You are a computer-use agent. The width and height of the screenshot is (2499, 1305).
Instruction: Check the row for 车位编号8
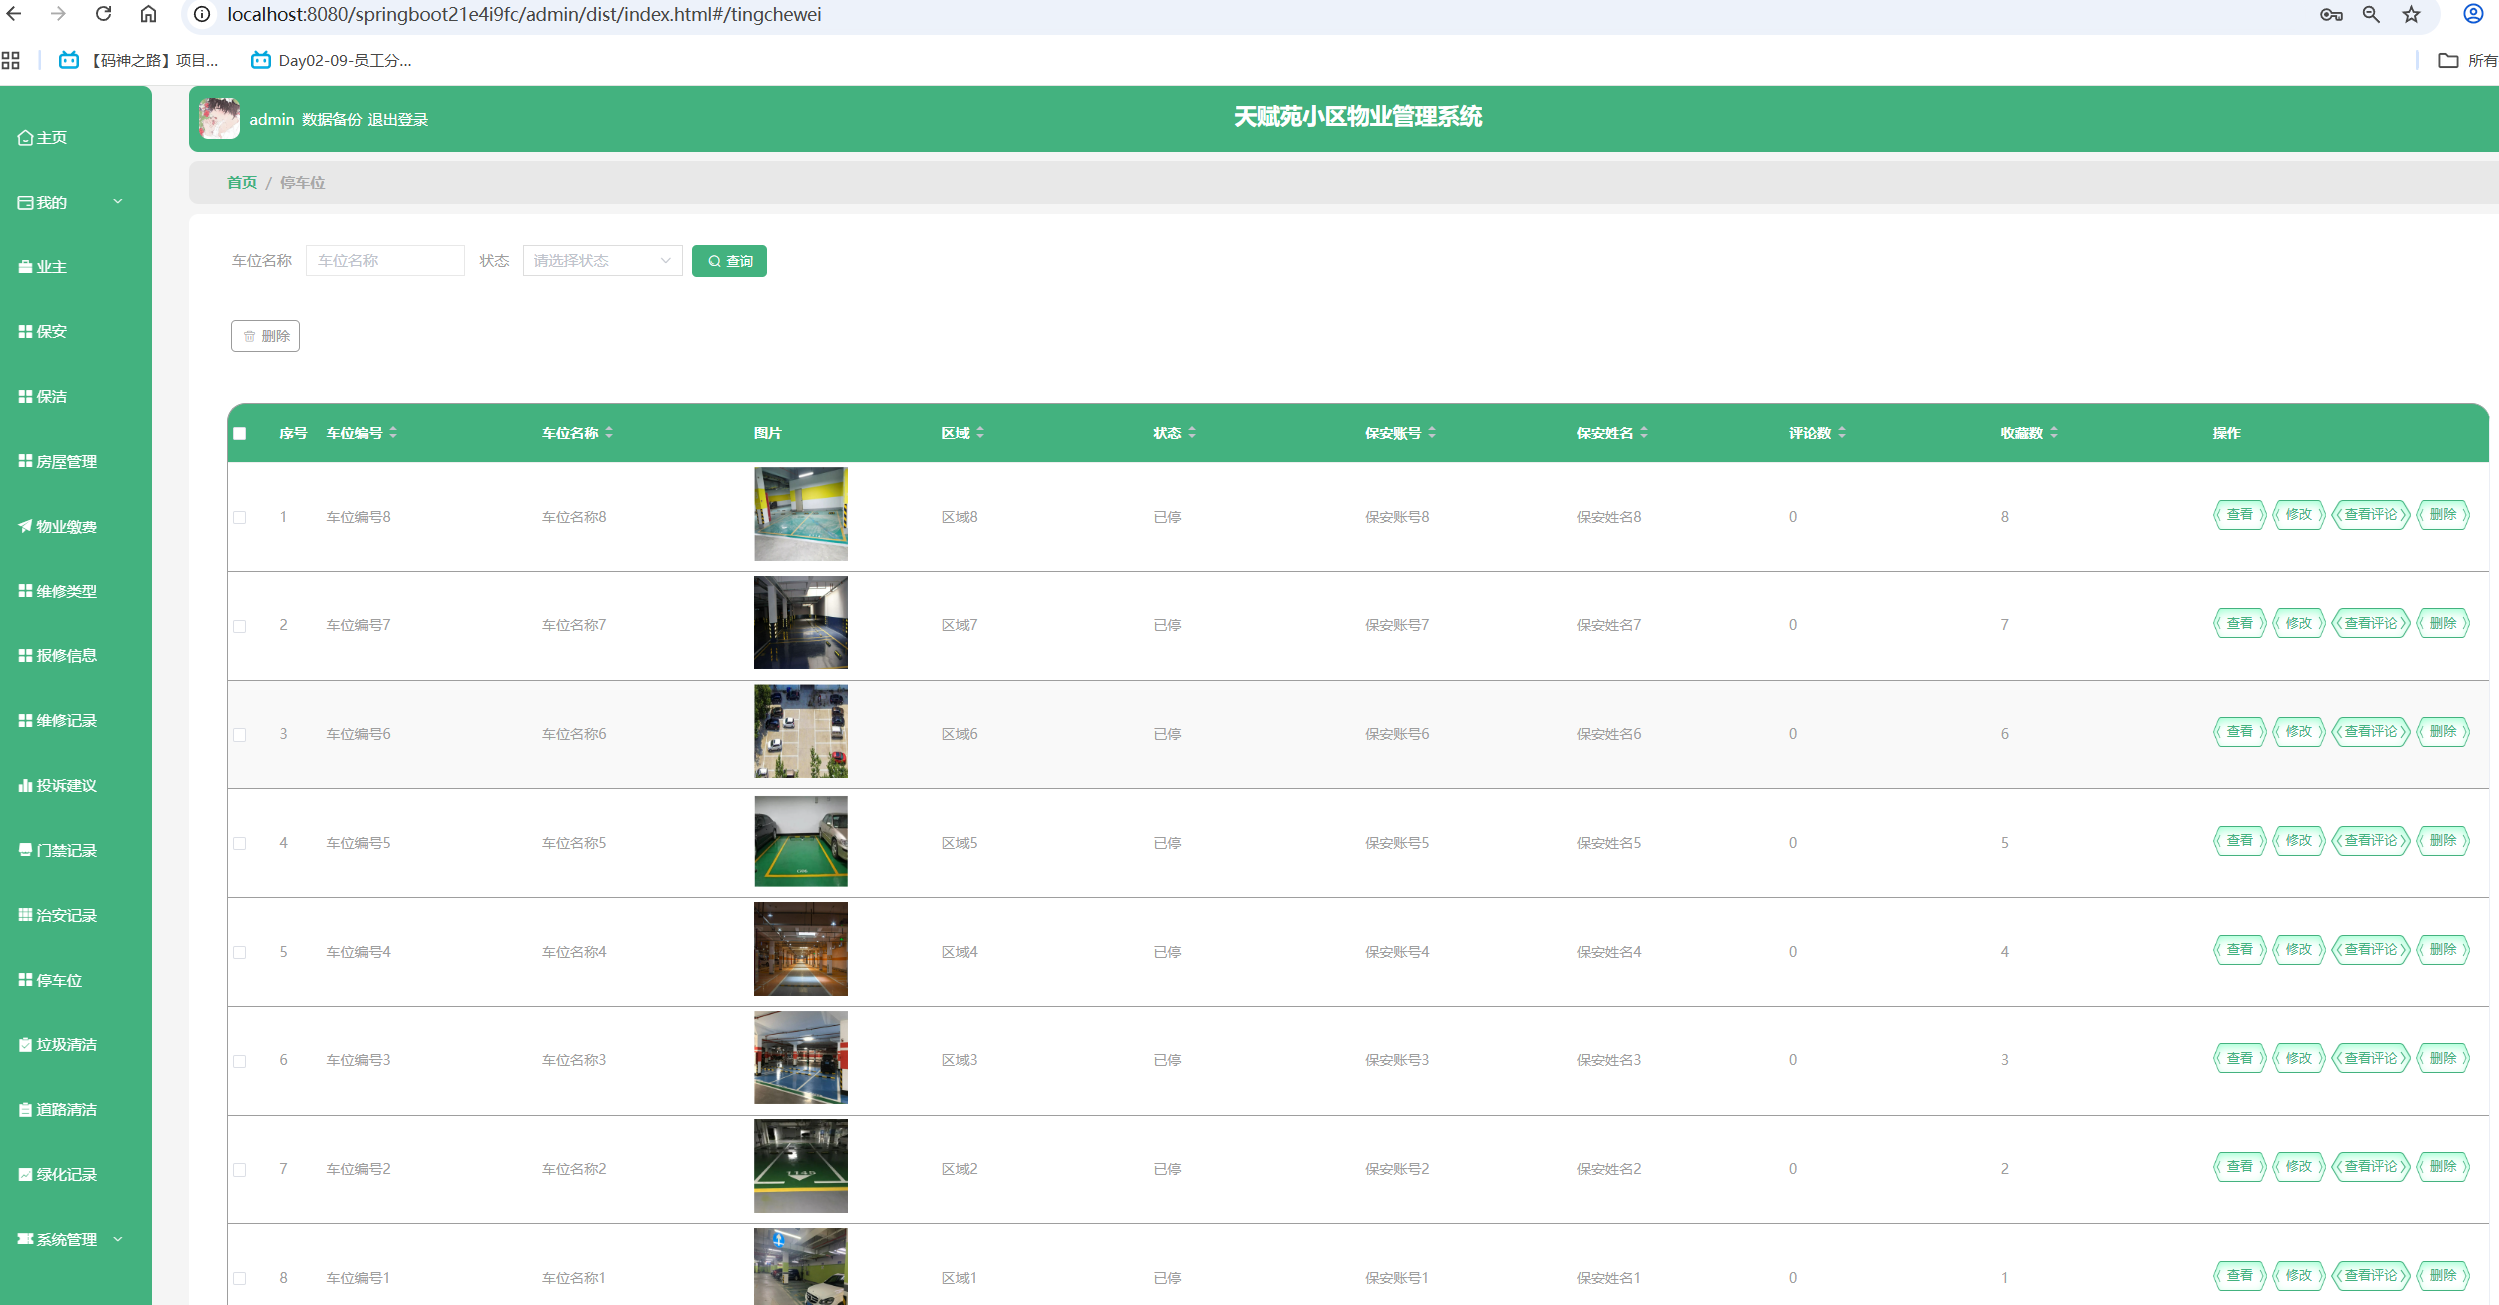click(240, 517)
